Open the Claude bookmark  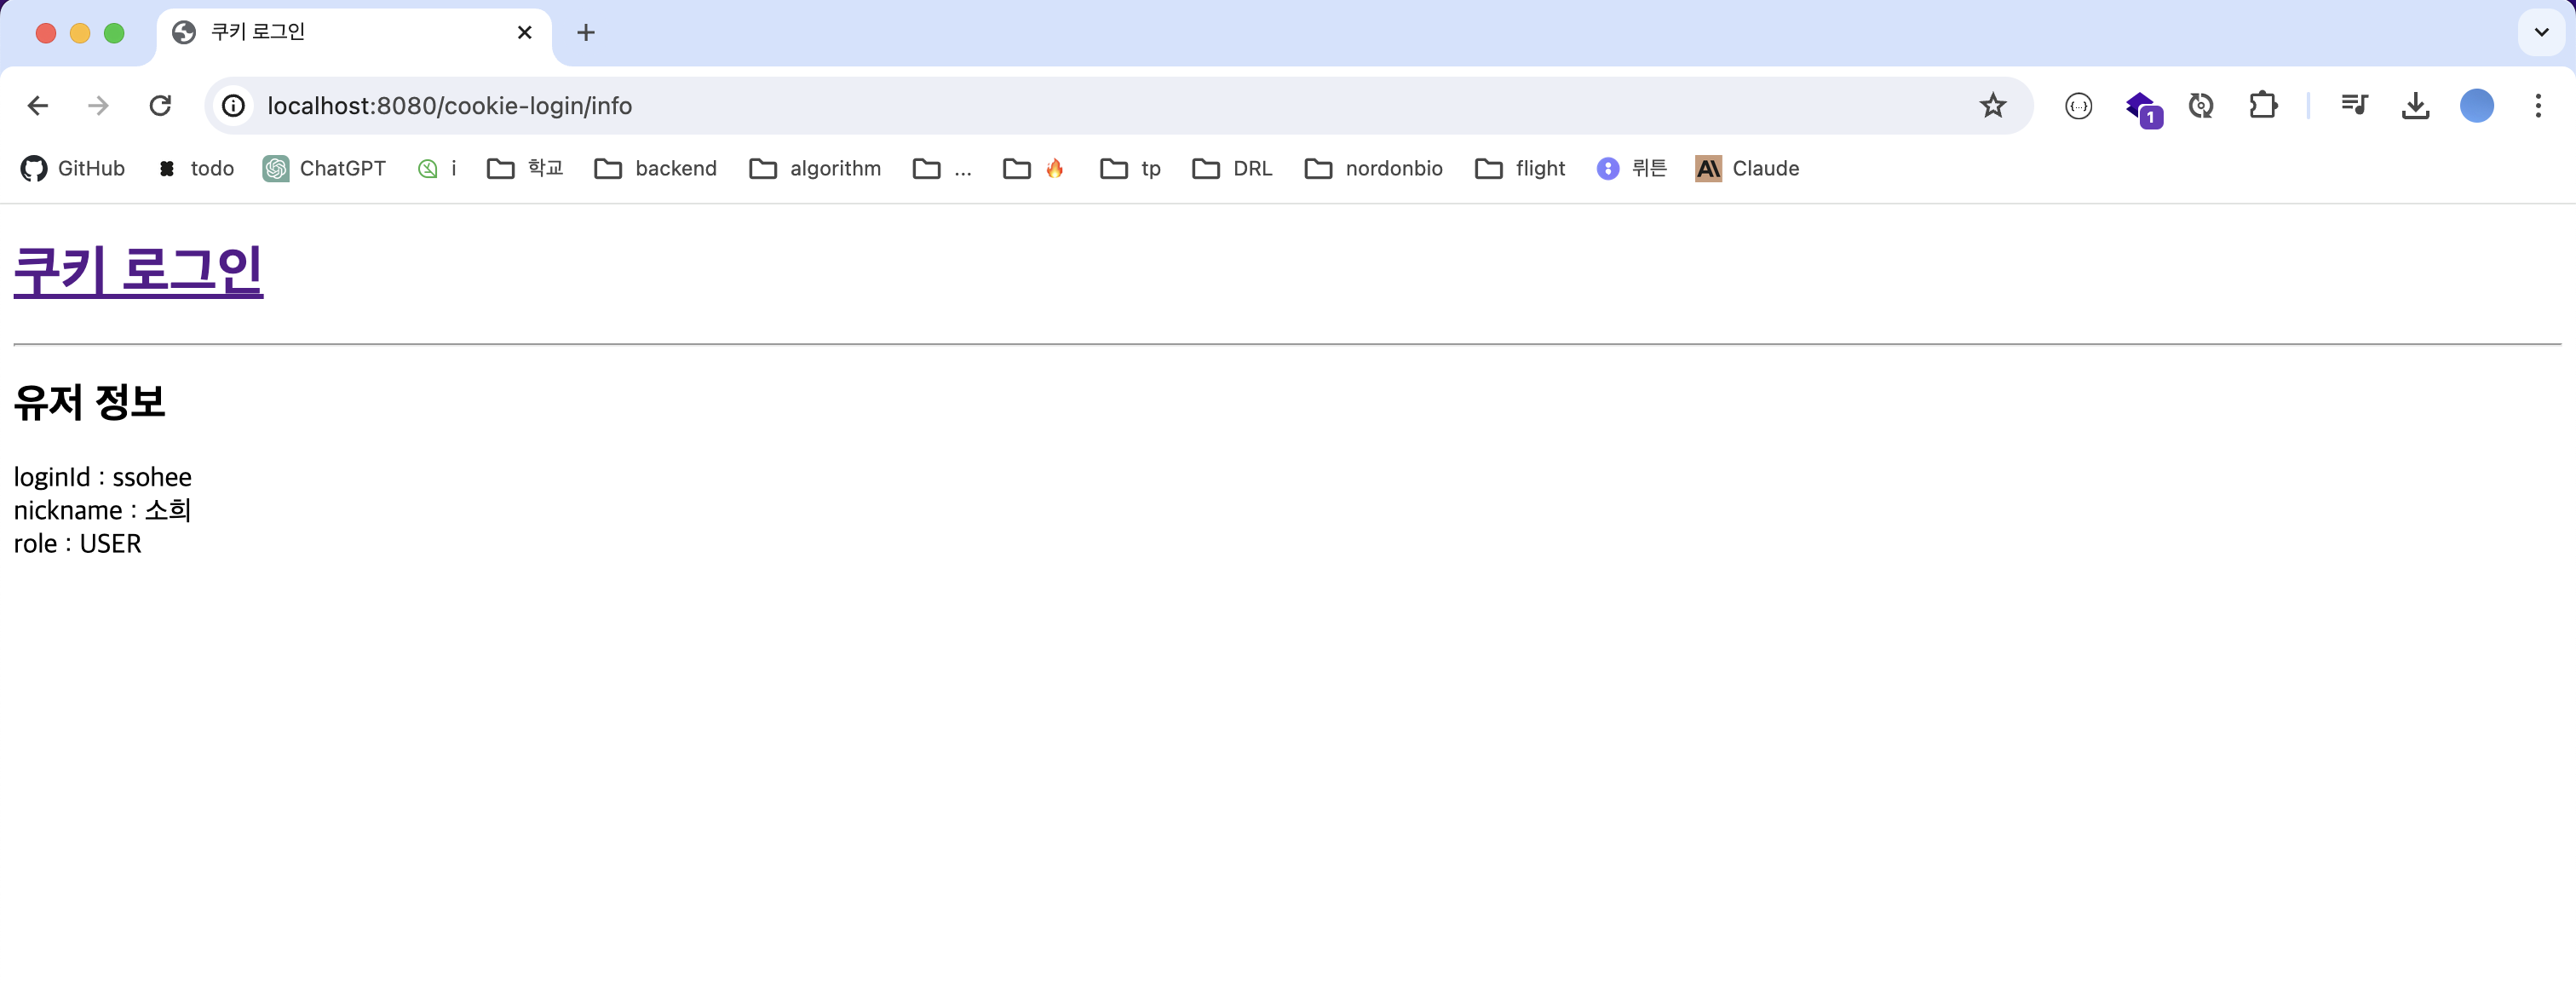(x=1747, y=169)
